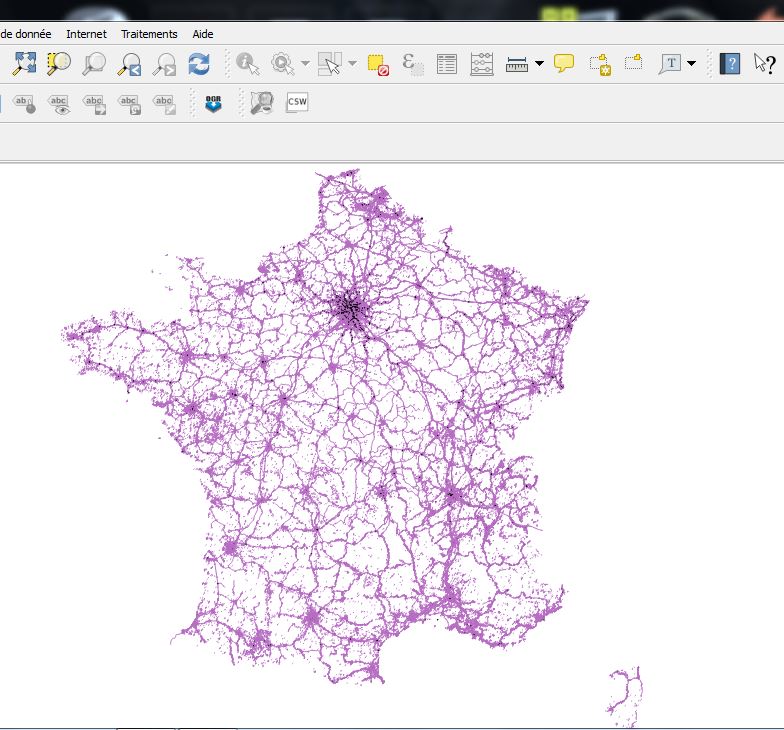Open the attribute table

446,64
